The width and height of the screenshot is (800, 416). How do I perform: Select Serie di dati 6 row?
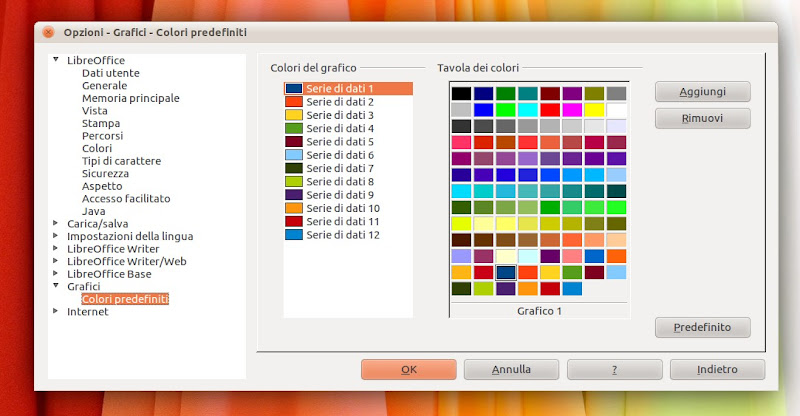pyautogui.click(x=348, y=155)
